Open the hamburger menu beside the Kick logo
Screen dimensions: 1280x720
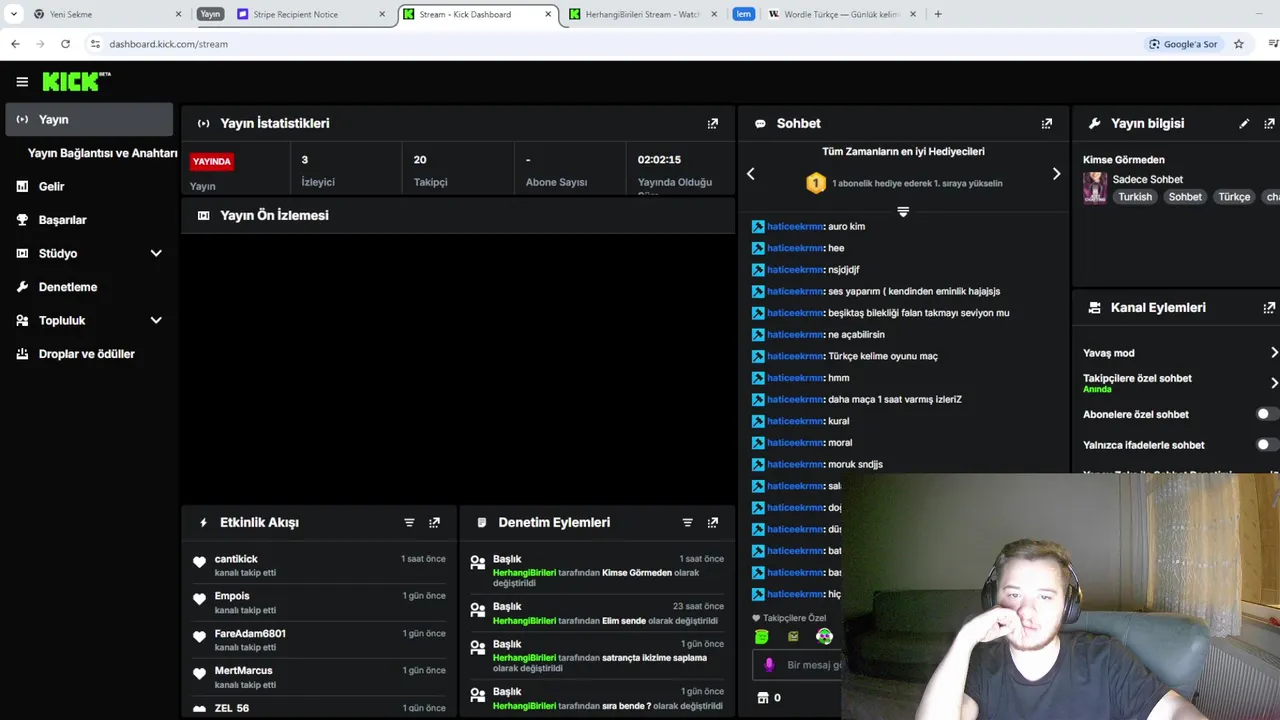(22, 82)
